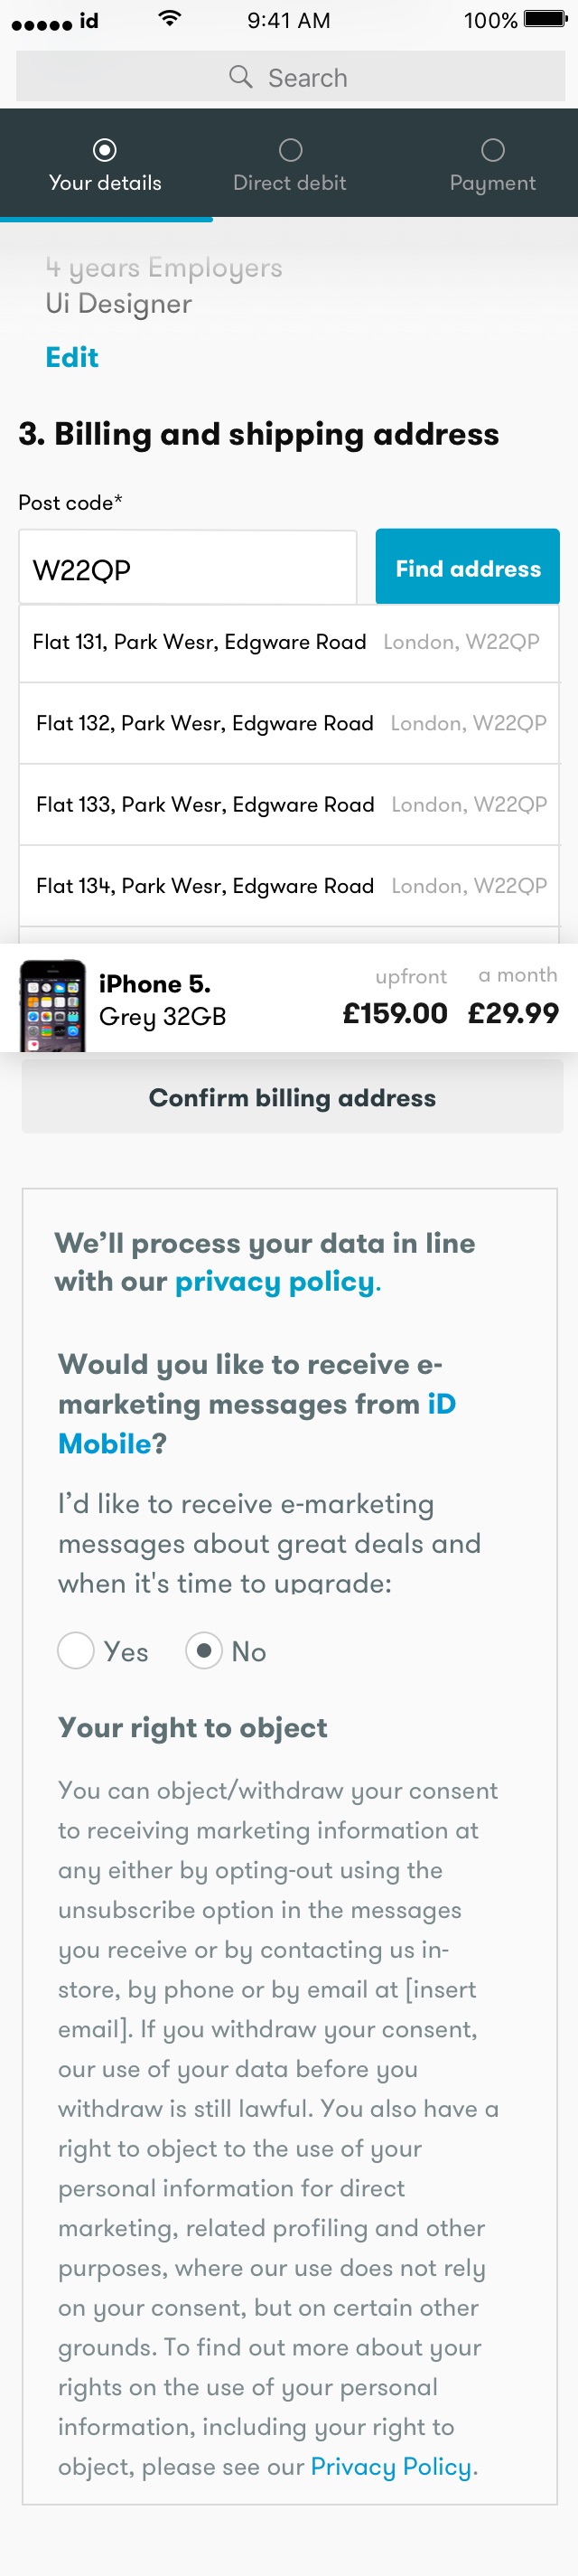Edit the employment details
Image resolution: width=578 pixels, height=2576 pixels.
pos(72,357)
